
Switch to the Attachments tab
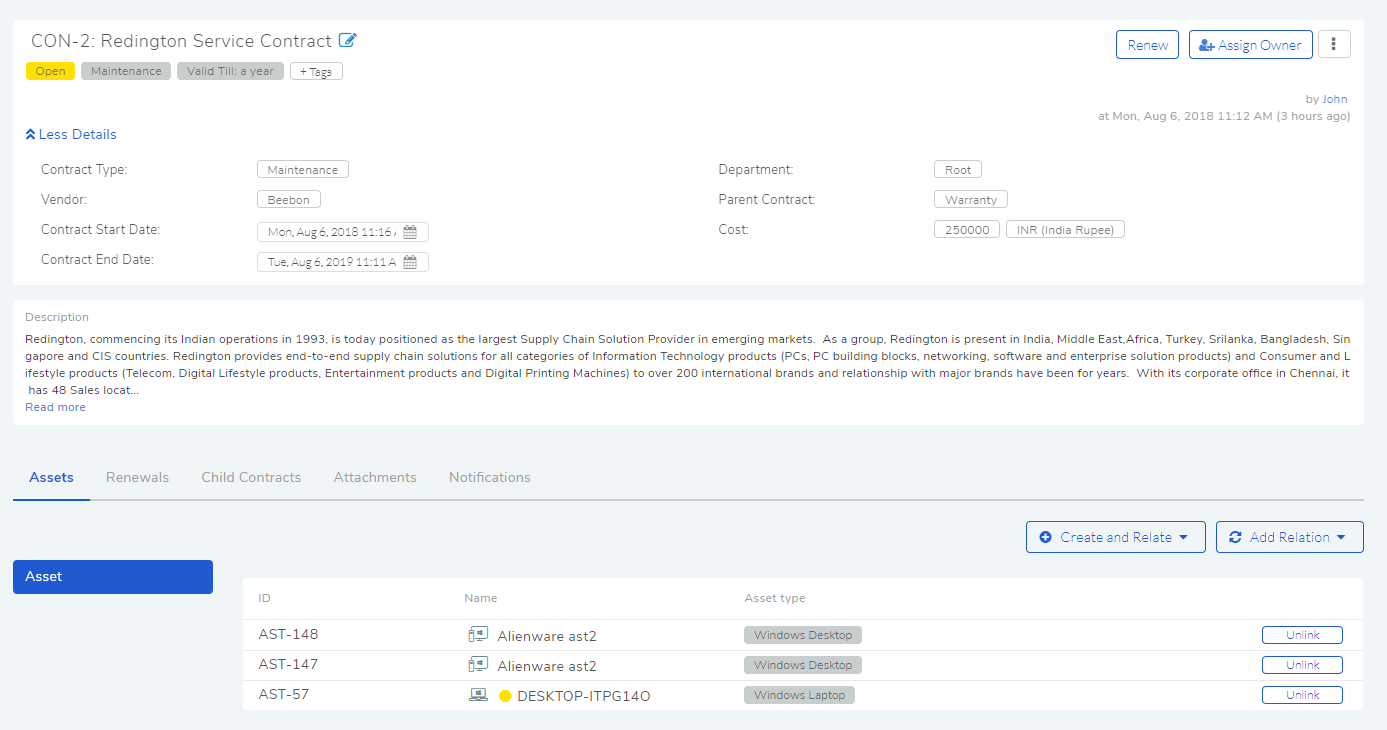click(375, 477)
